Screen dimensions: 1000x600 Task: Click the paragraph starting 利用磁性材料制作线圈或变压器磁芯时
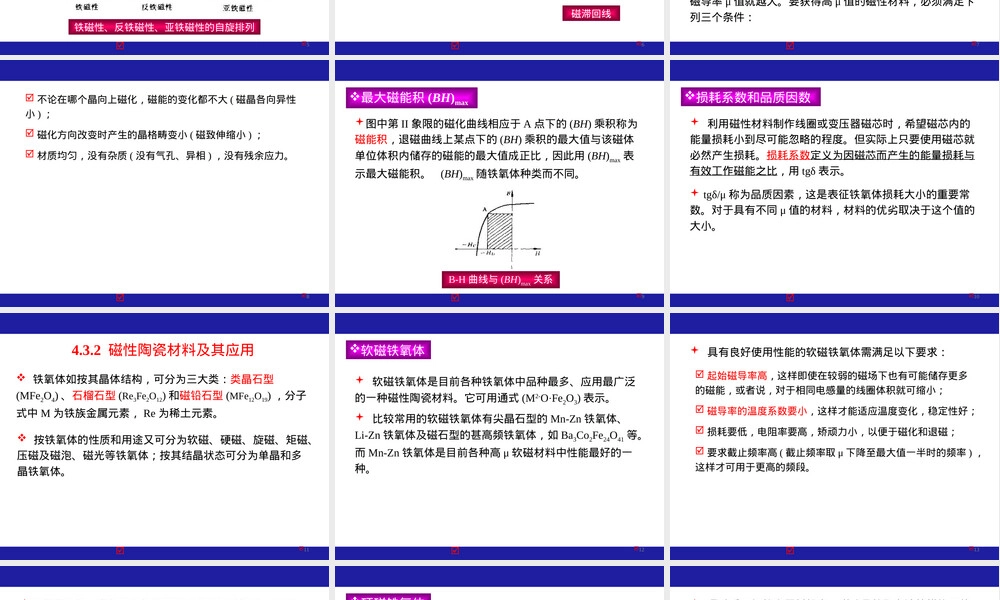832,147
